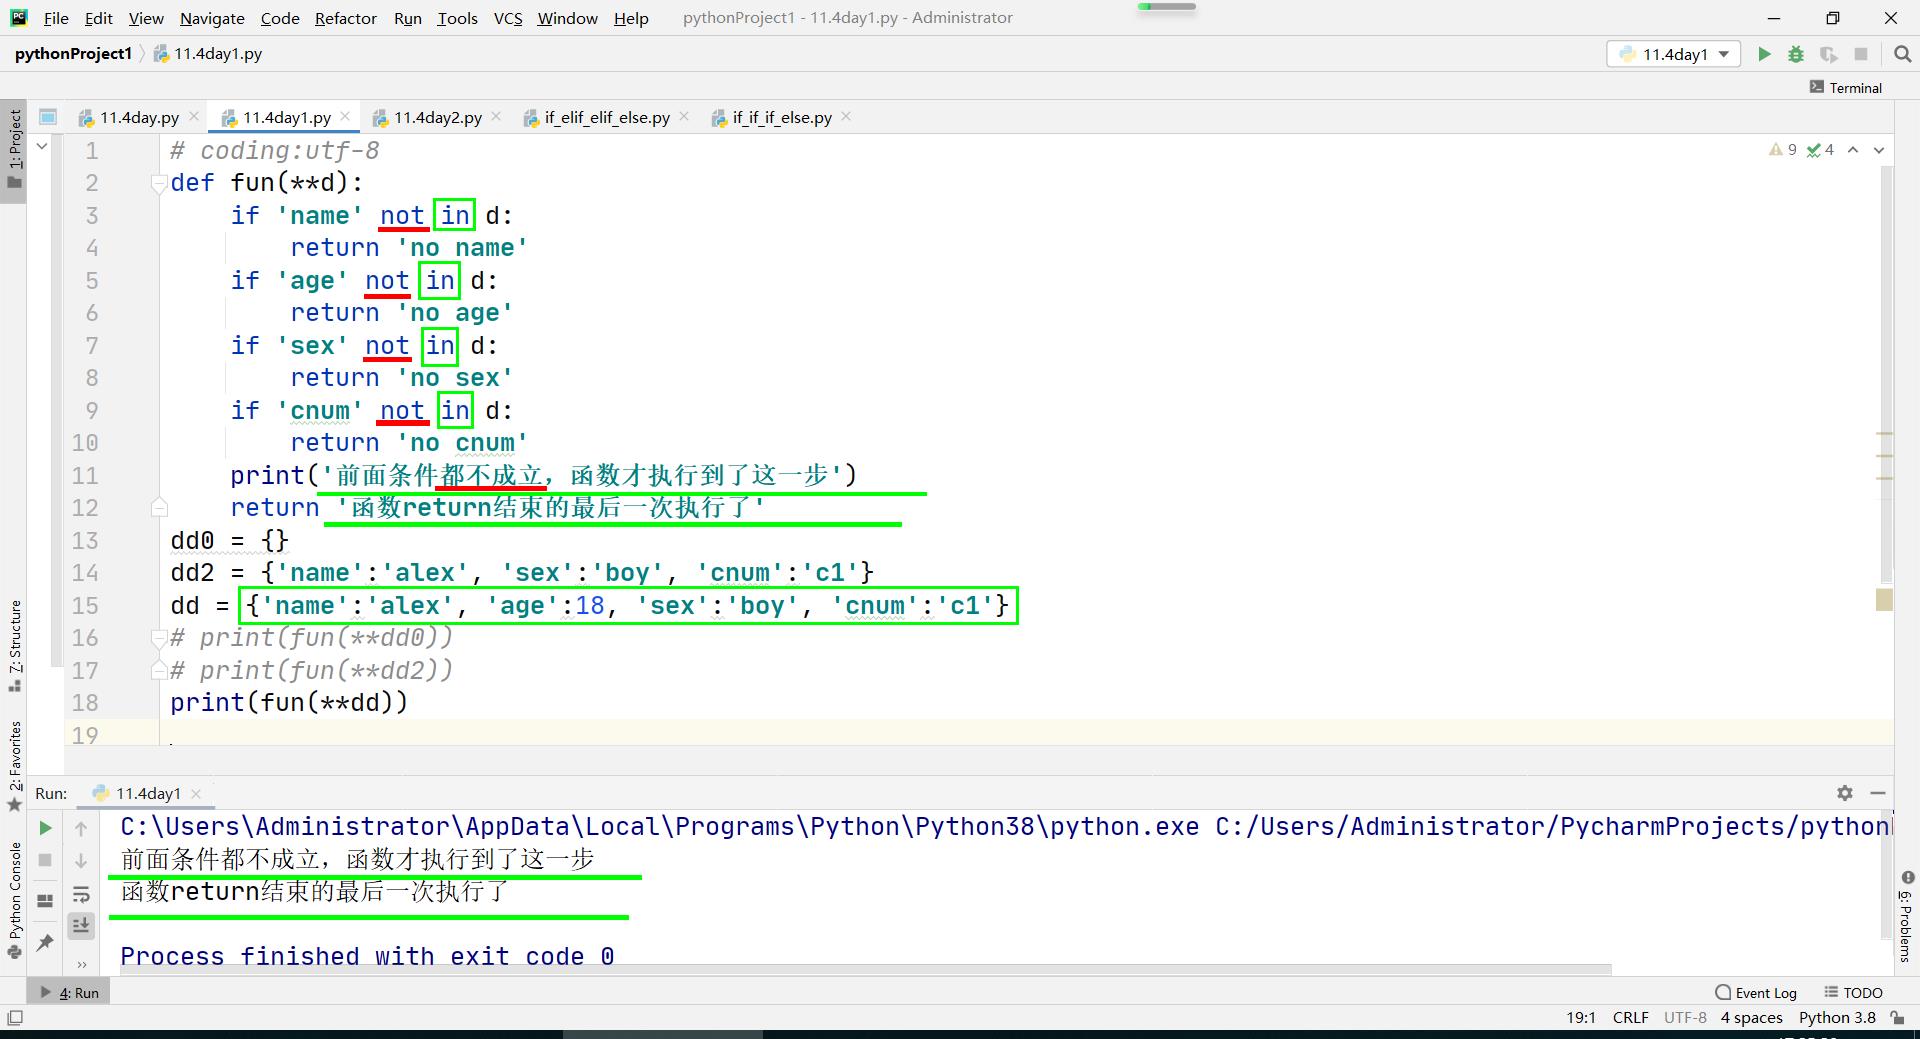Close the 11.4day.py tab

click(195, 117)
